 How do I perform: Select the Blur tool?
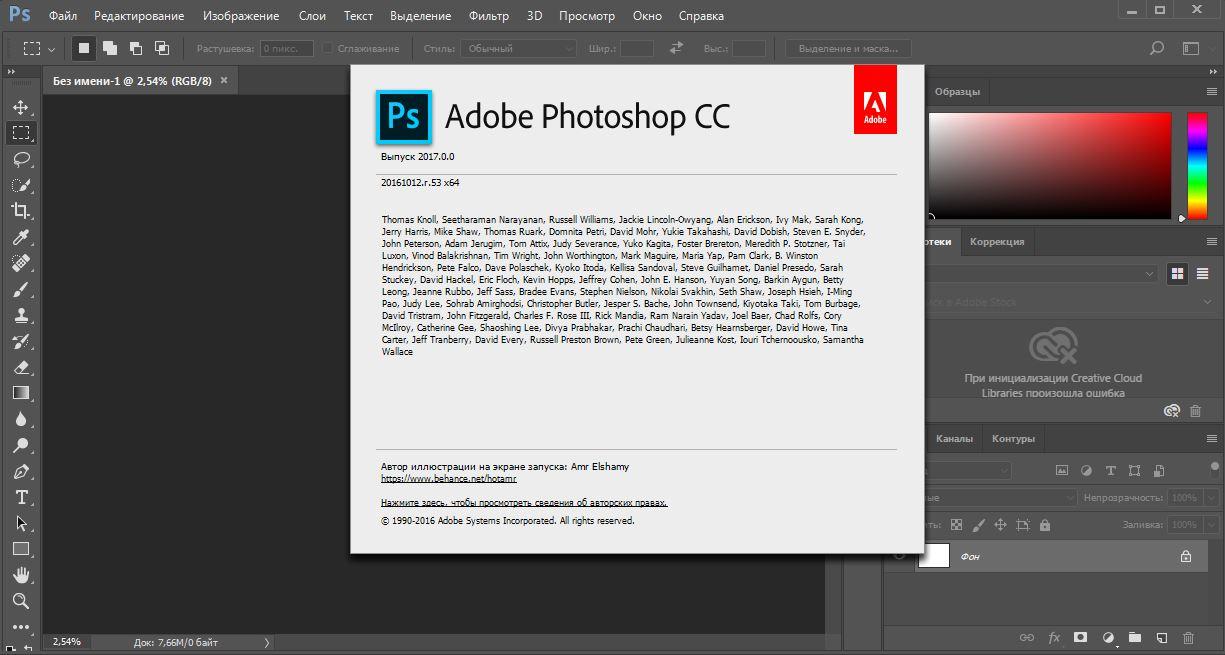pyautogui.click(x=21, y=419)
